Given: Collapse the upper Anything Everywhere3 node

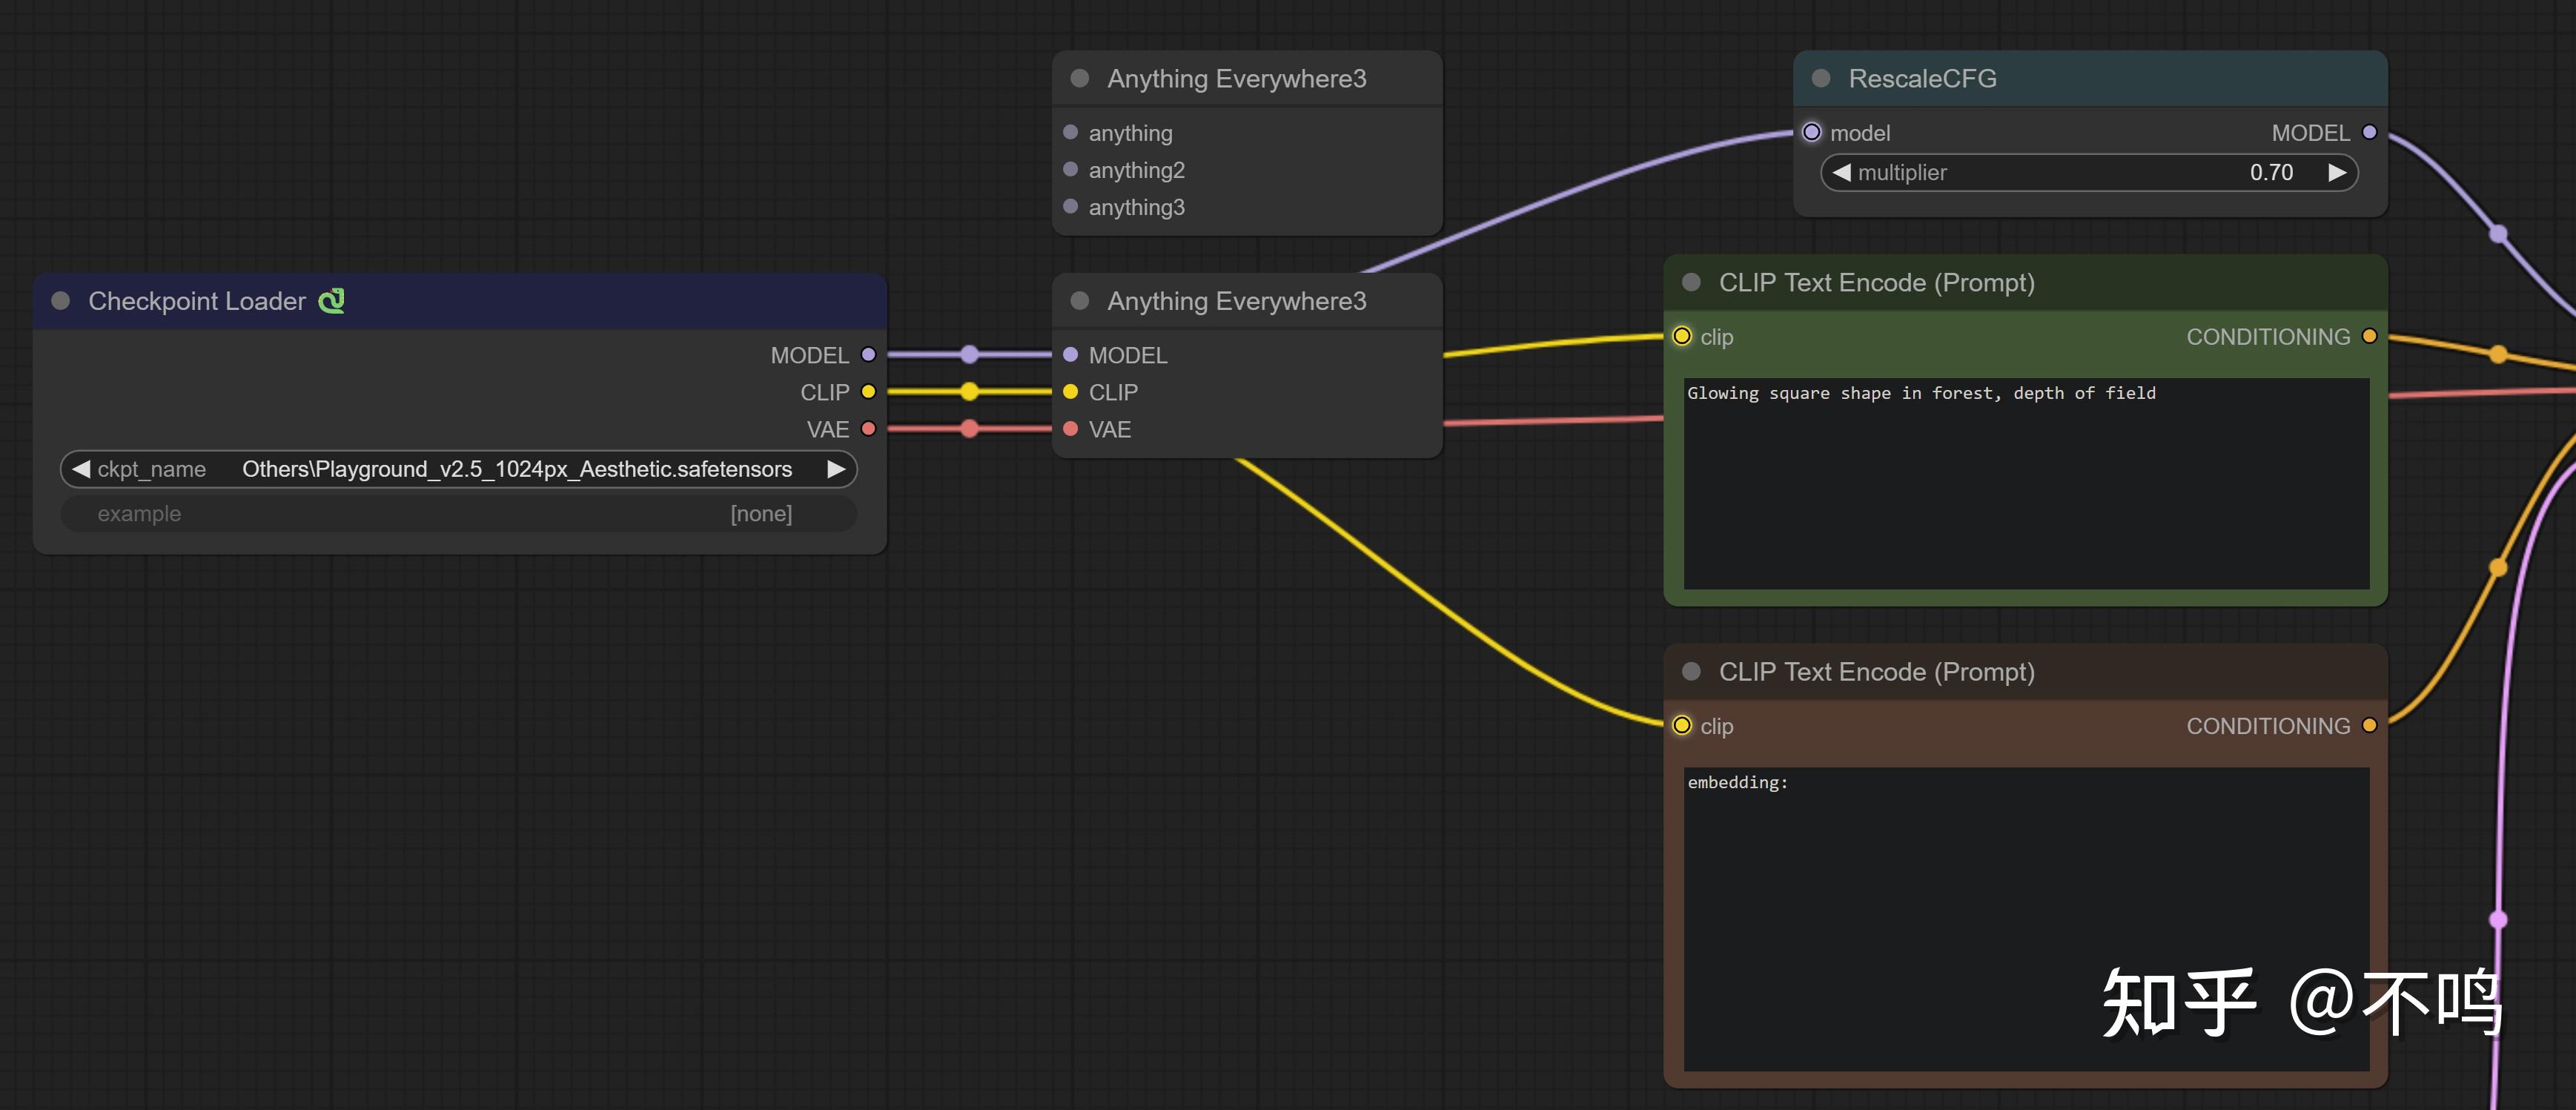Looking at the screenshot, I should click(x=1080, y=78).
